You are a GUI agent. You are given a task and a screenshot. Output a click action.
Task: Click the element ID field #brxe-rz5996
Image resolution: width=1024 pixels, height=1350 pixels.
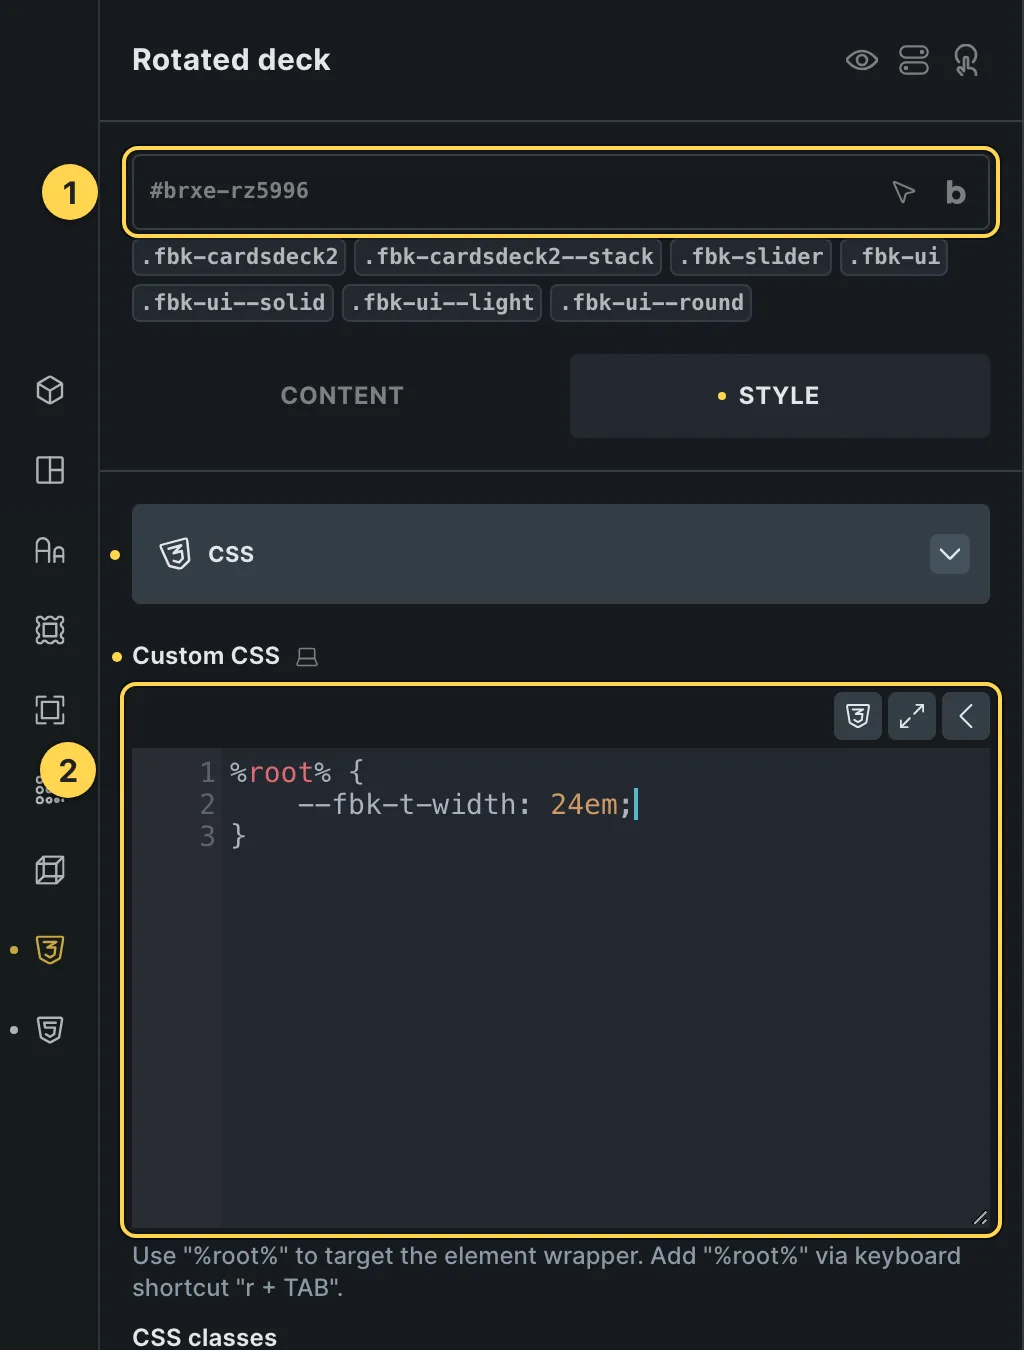tap(560, 191)
